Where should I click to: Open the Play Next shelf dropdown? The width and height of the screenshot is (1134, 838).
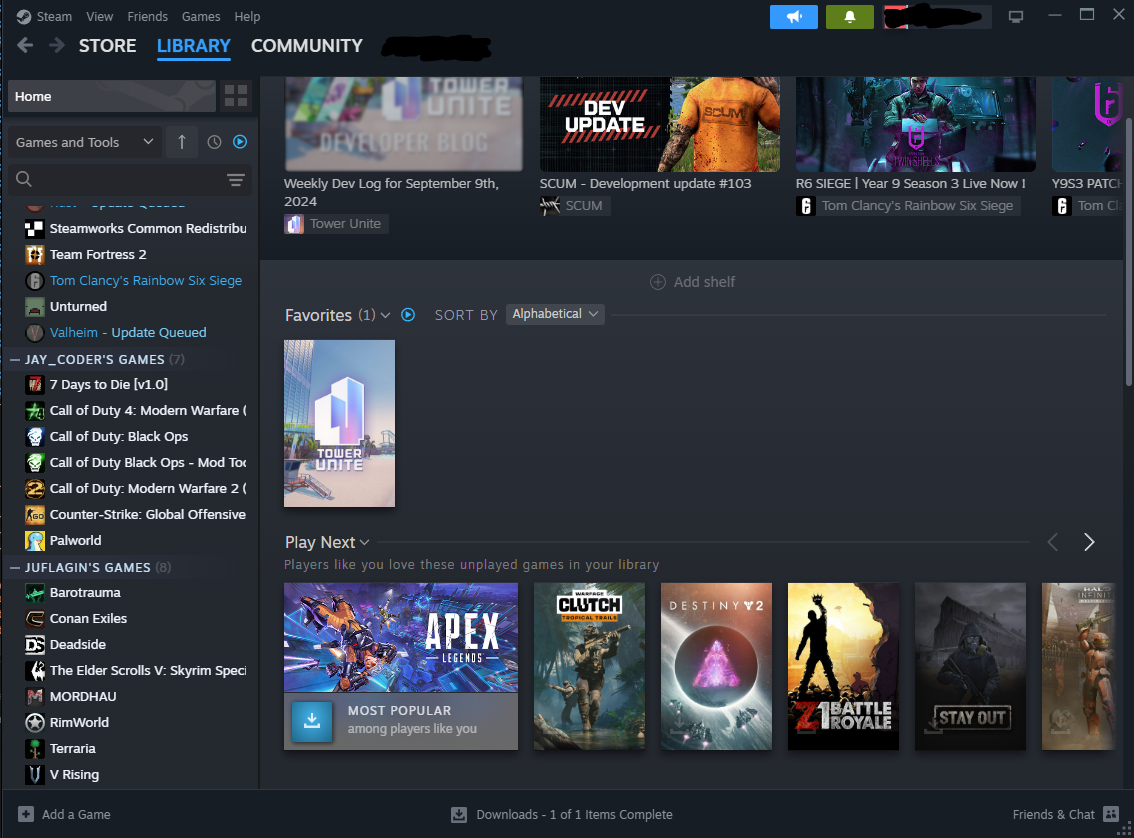pos(364,542)
